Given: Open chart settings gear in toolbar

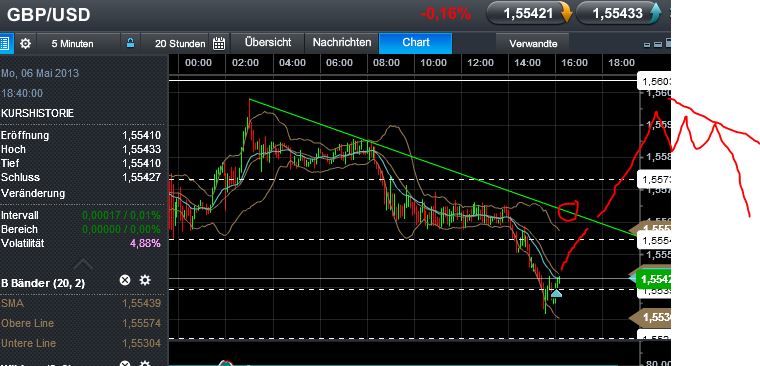Looking at the screenshot, I should click(x=25, y=44).
